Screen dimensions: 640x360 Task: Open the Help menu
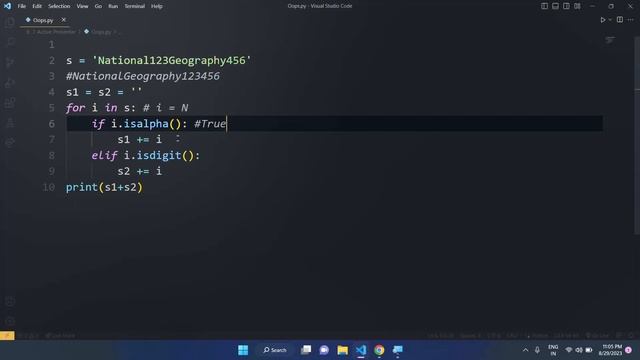[157, 6]
